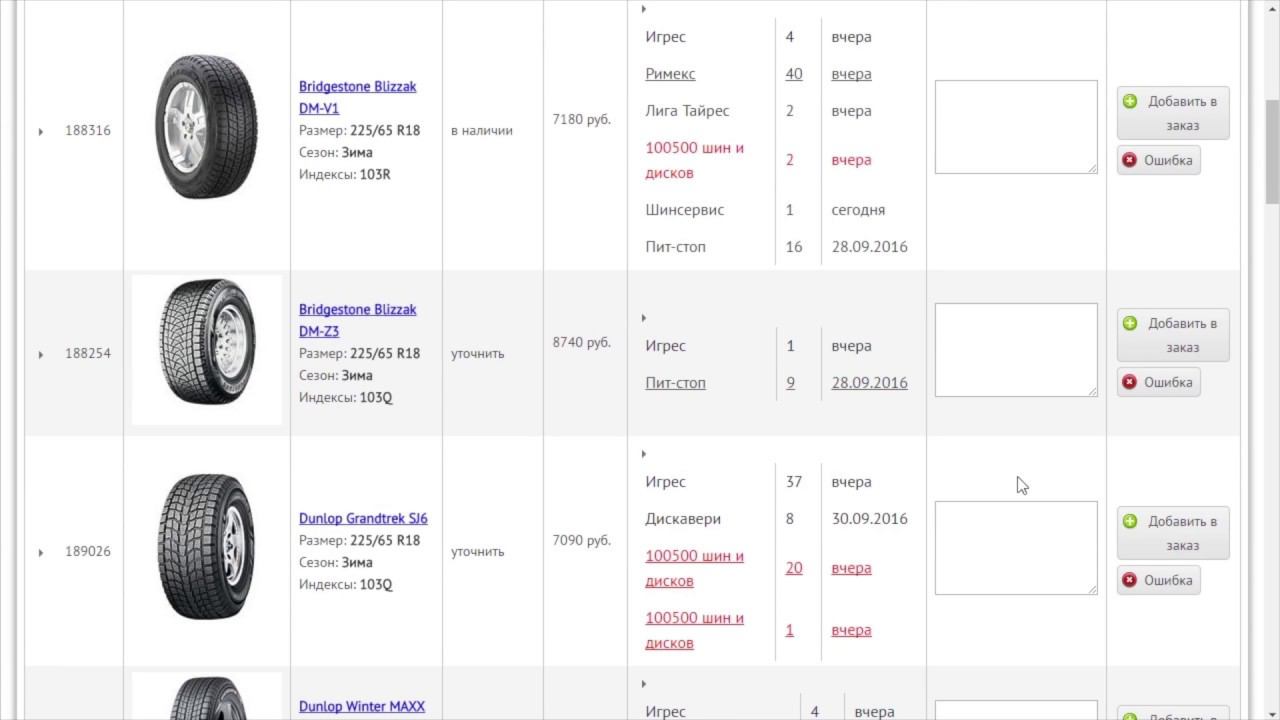
Task: Click green plus icon for Dunlop Grandtrek SJ6
Action: coord(1130,521)
